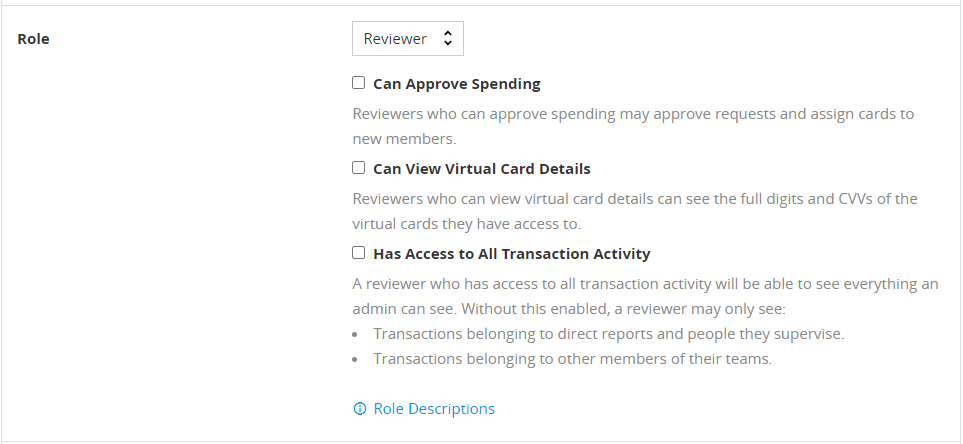Select the "Reviewer" text in the role selector
Viewport: 963px width, 444px height.
395,39
